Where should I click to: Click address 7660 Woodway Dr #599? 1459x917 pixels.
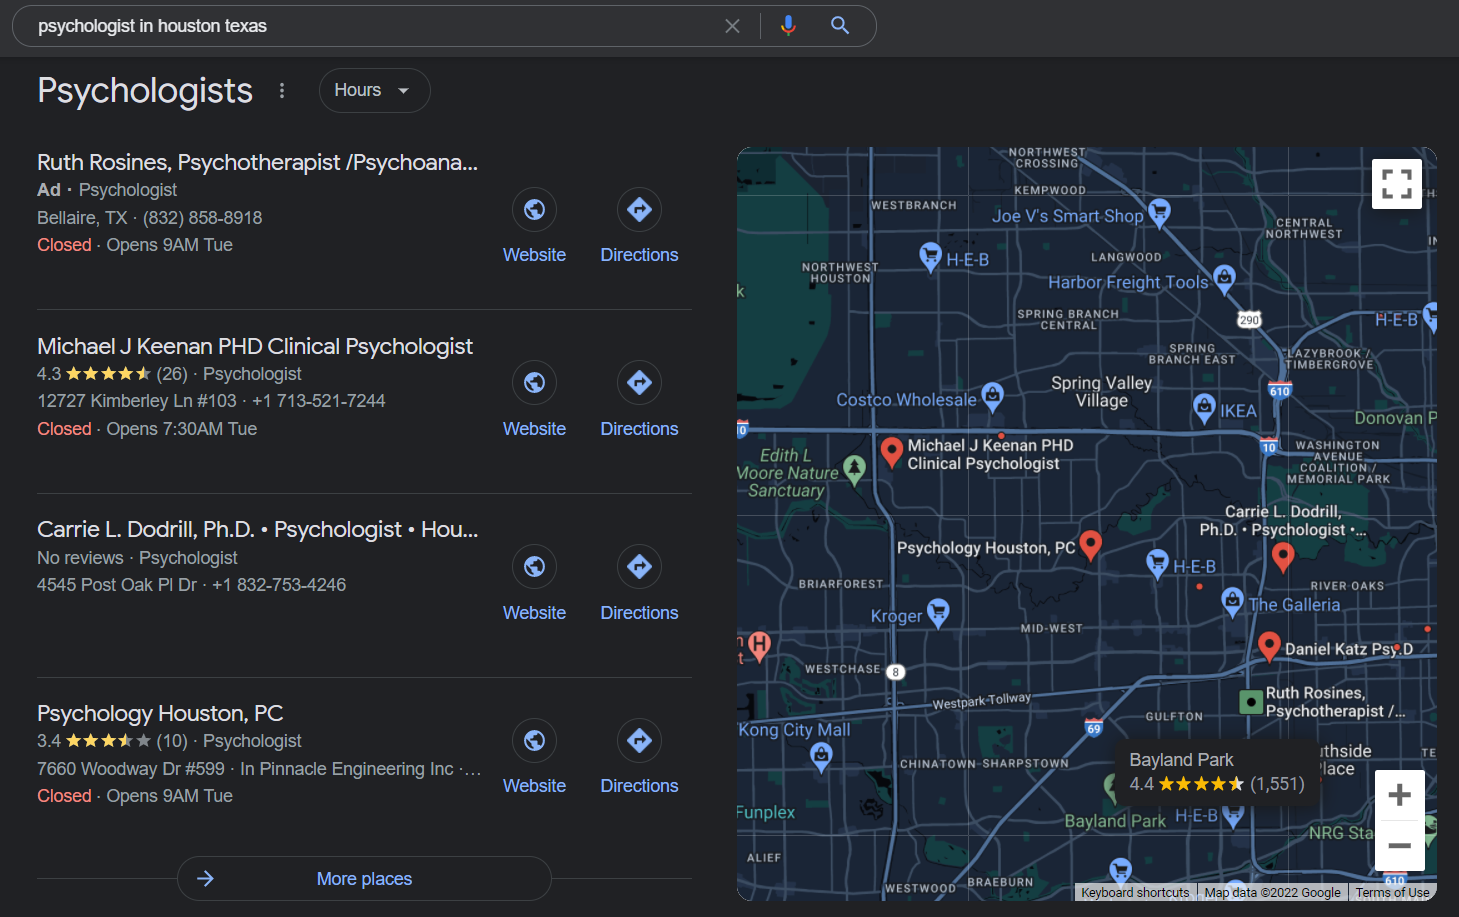(x=131, y=769)
